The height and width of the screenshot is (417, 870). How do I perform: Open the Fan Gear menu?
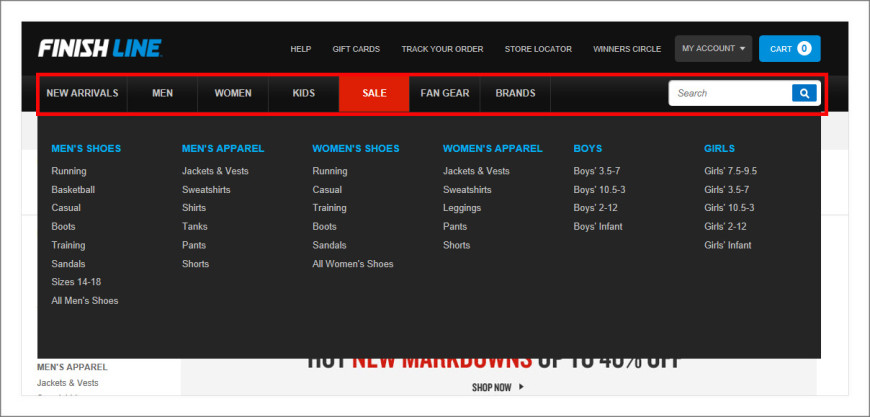[444, 93]
